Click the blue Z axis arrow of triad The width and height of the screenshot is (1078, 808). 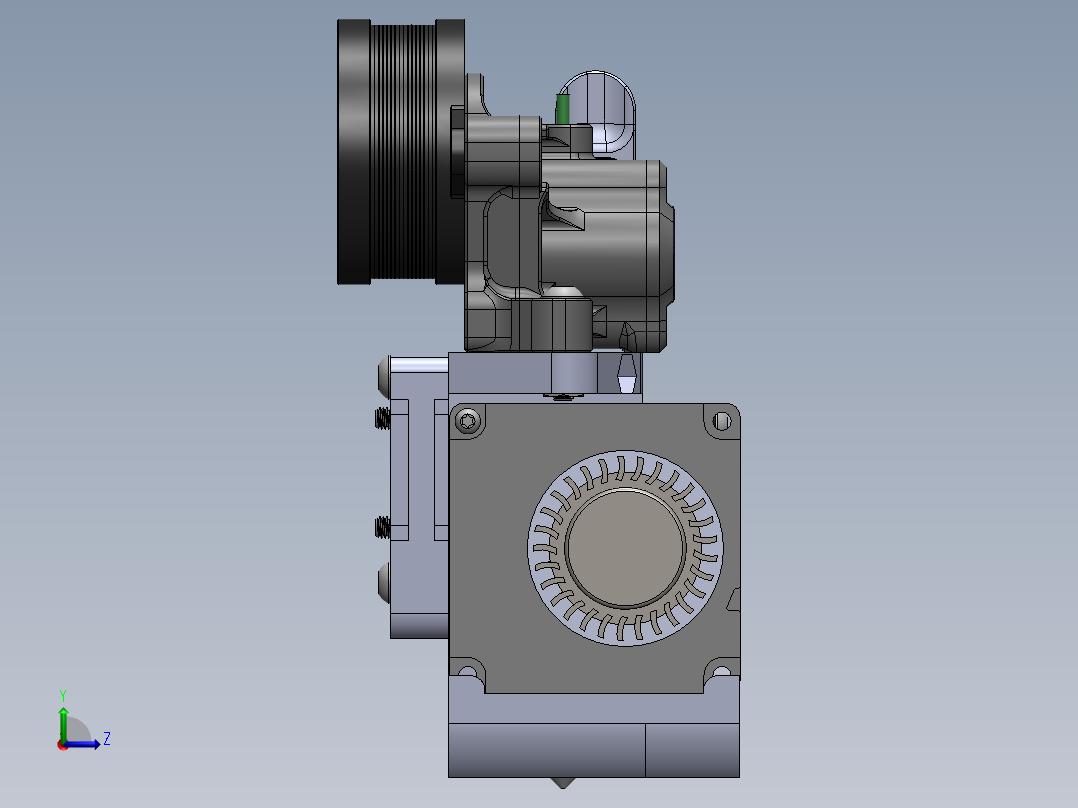[x=82, y=744]
